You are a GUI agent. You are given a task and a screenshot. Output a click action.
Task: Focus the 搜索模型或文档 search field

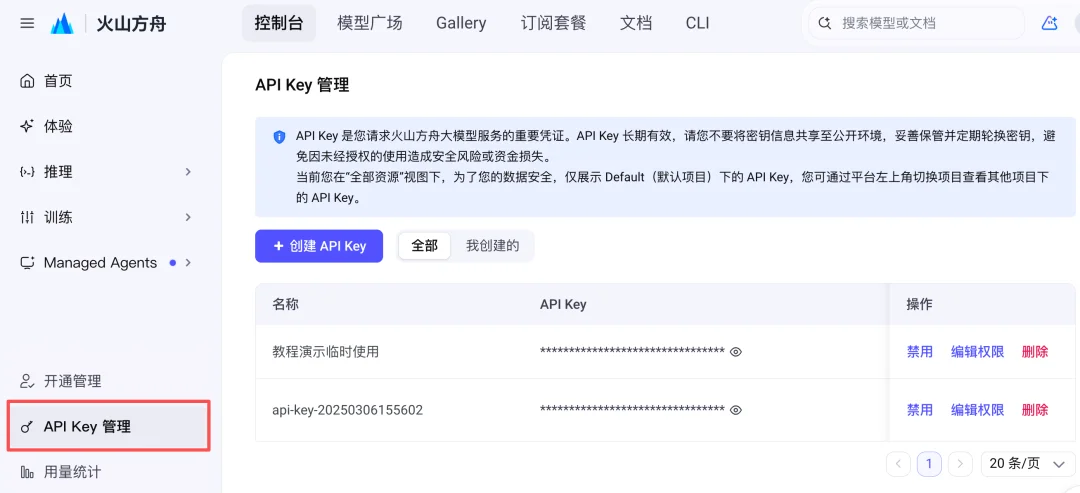click(x=916, y=24)
